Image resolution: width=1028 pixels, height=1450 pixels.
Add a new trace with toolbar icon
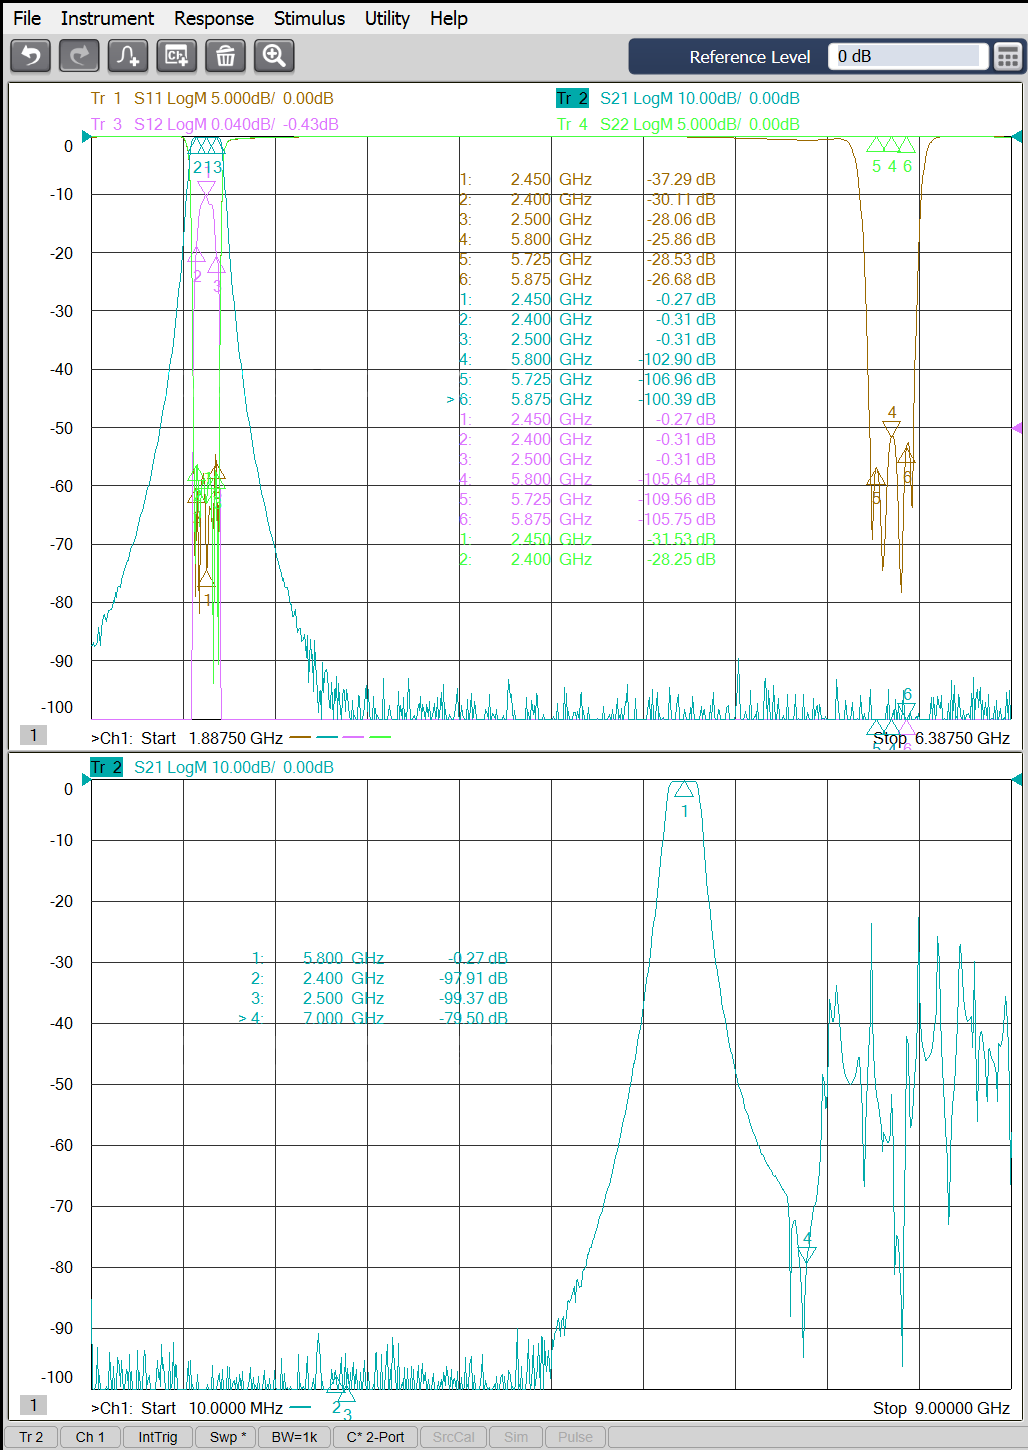128,56
